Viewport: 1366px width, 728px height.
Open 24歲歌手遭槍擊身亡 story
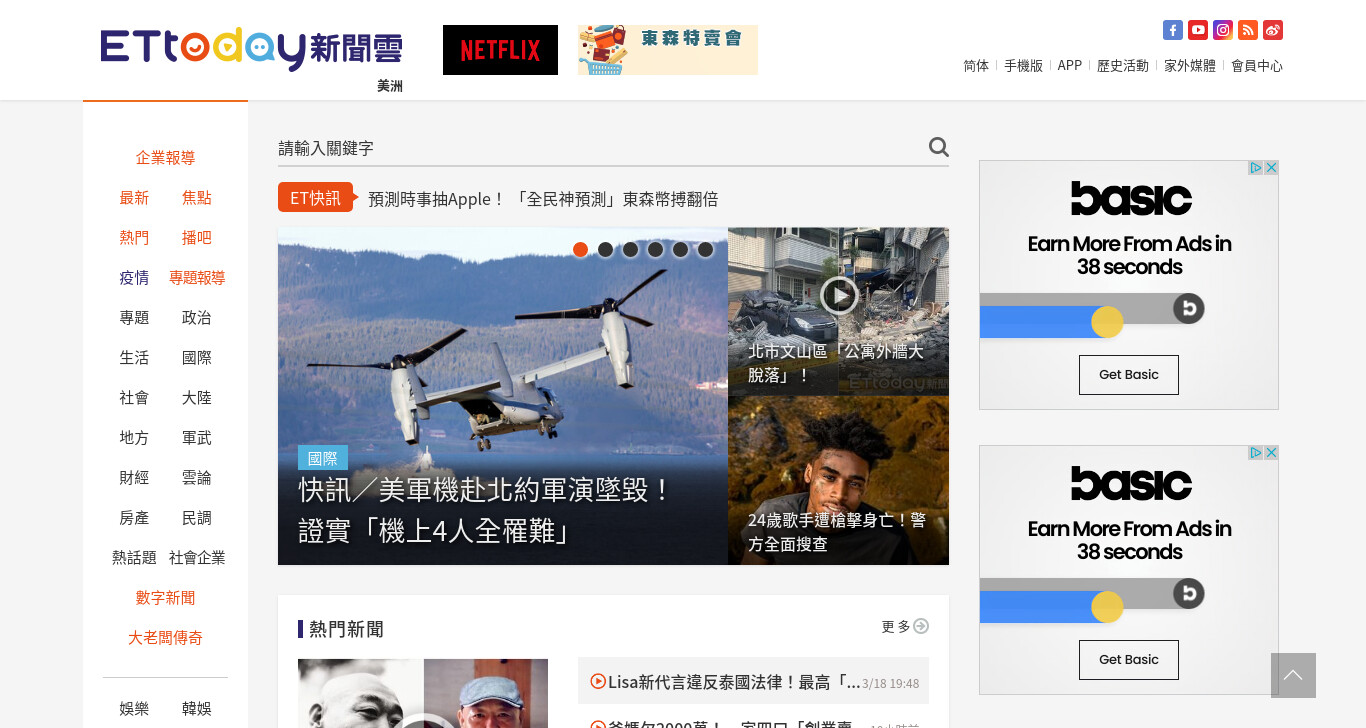[837, 532]
